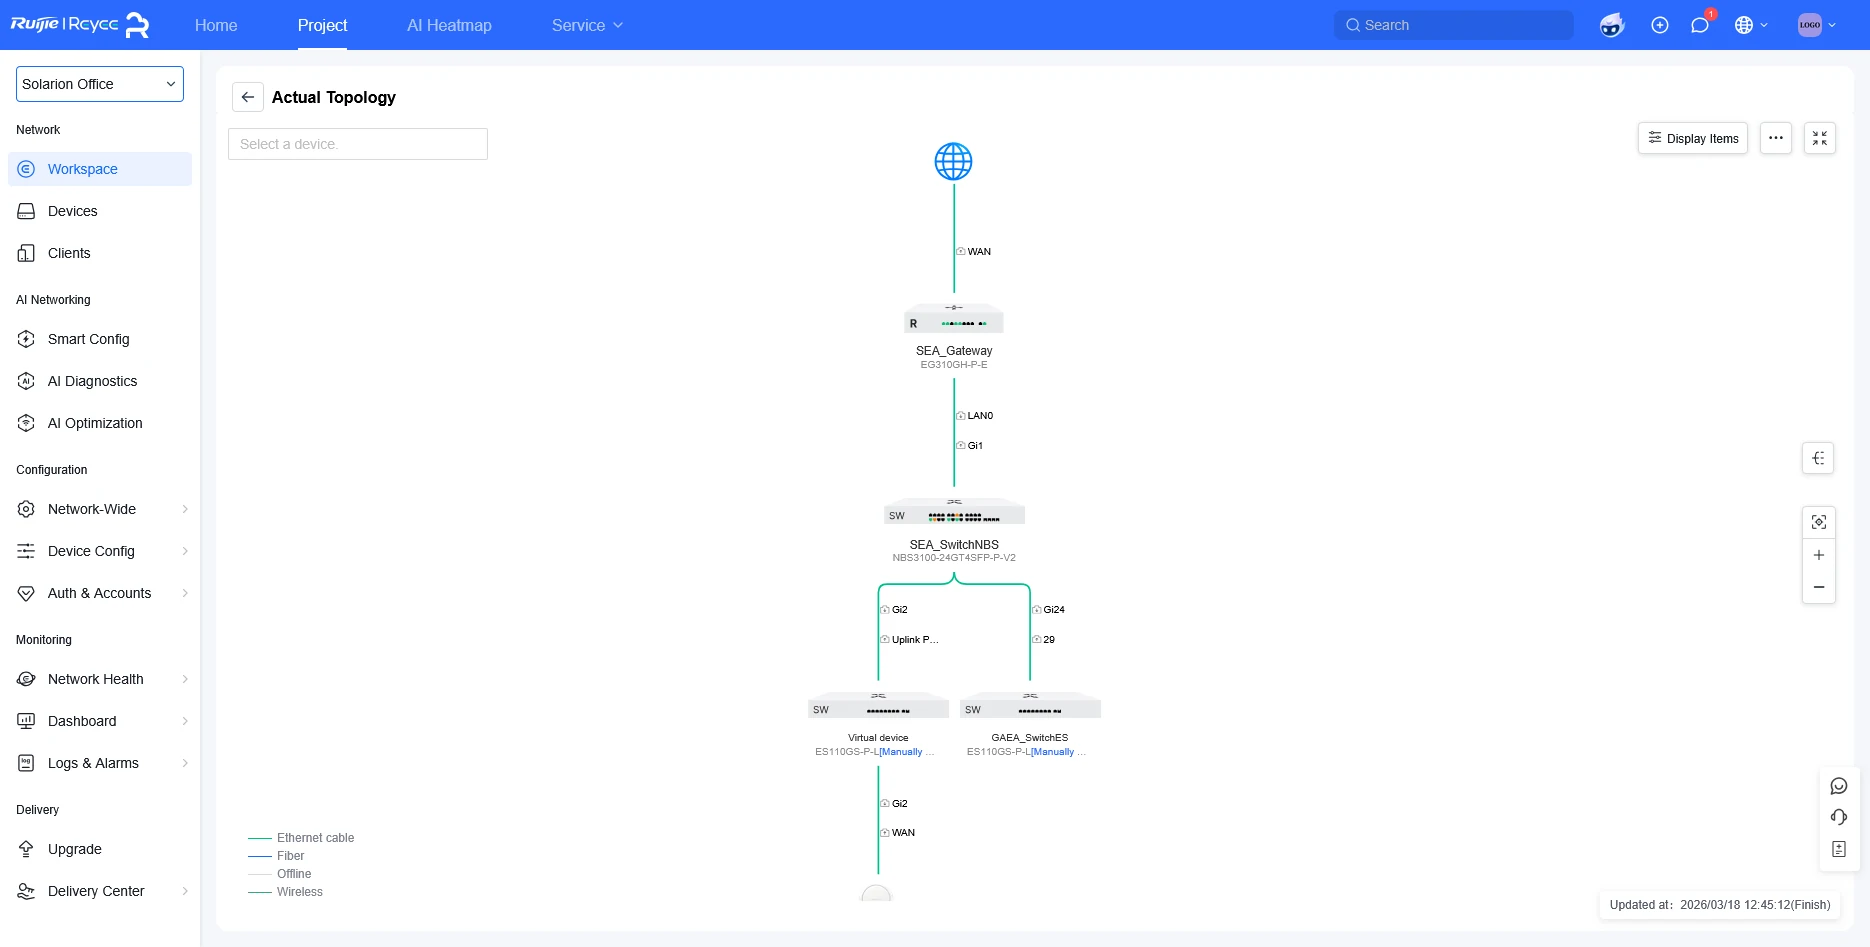Open Devices in the sidebar
The width and height of the screenshot is (1870, 947).
pyautogui.click(x=100, y=211)
